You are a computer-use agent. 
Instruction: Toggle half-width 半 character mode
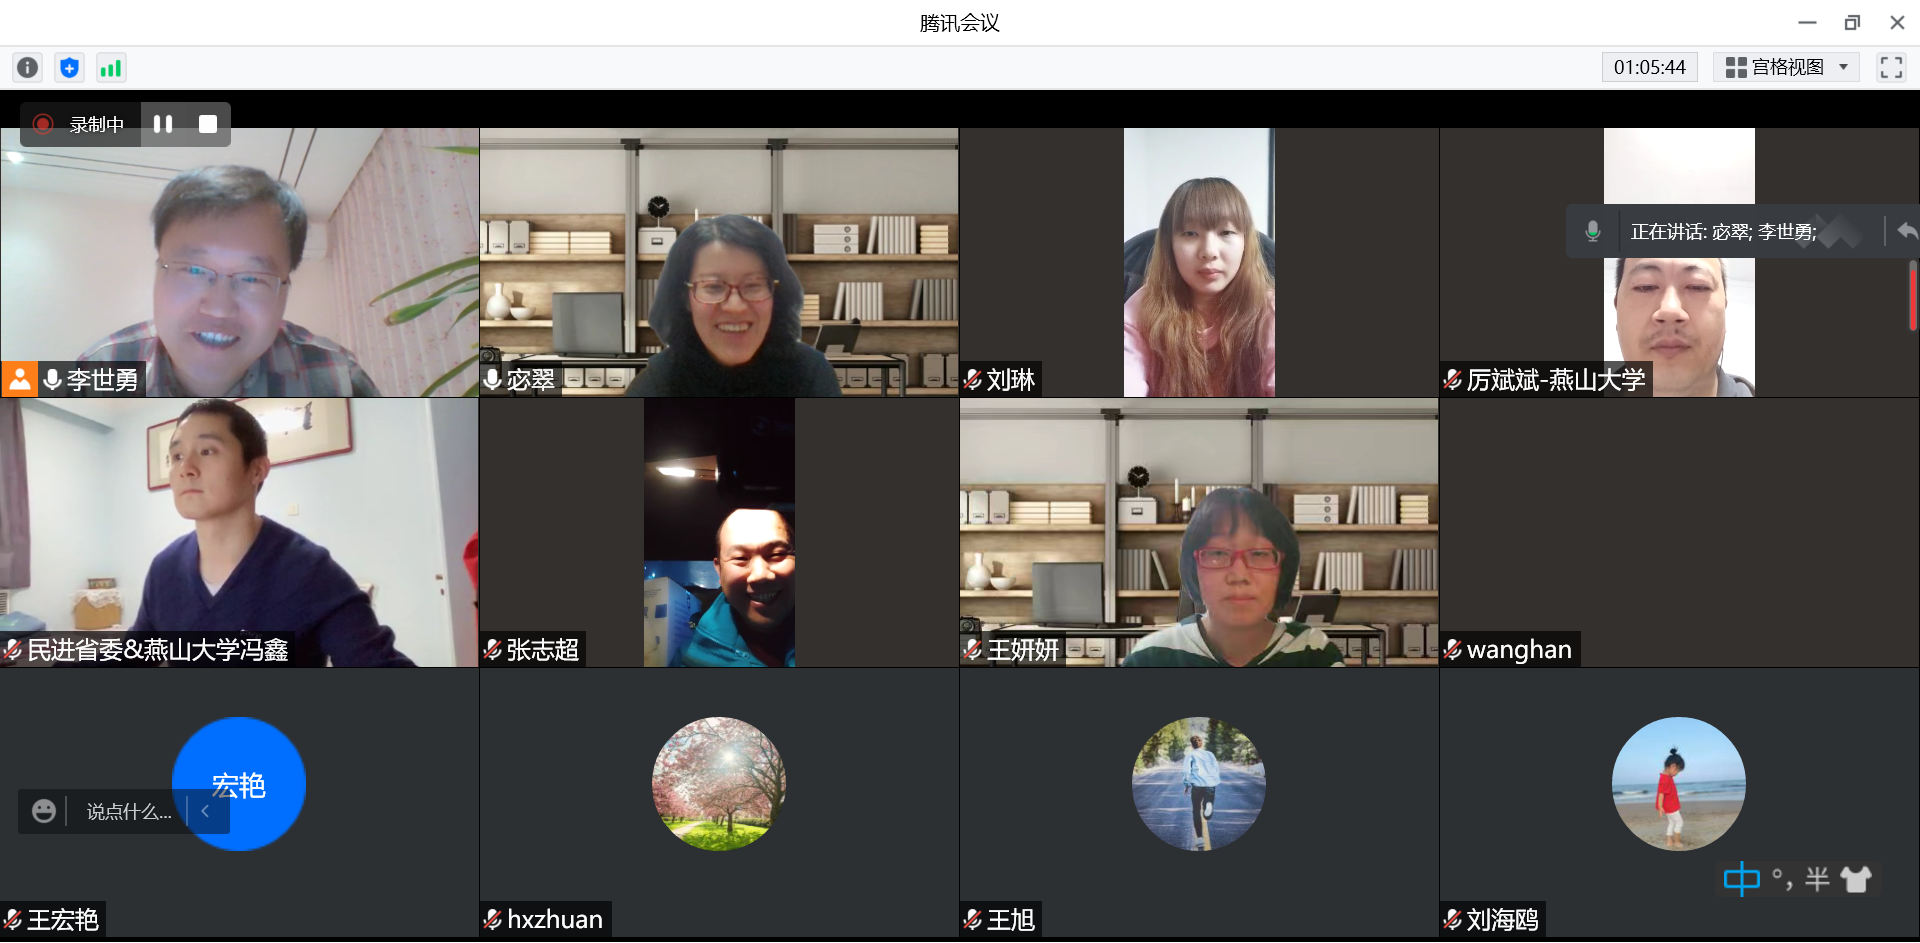tap(1817, 879)
